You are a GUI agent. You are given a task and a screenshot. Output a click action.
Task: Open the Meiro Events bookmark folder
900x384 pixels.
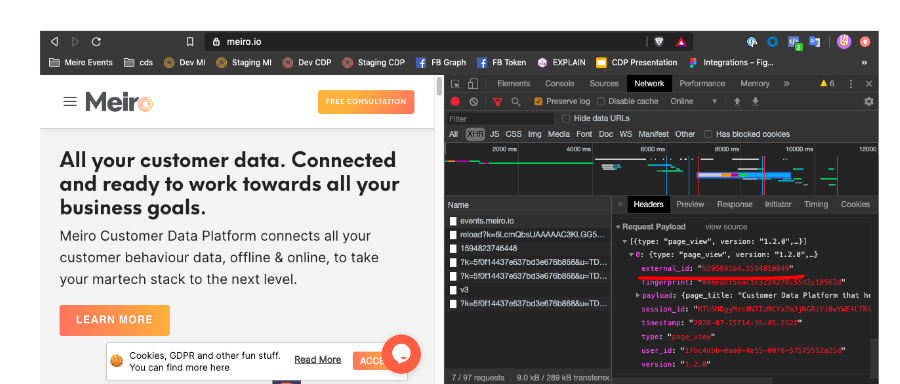pyautogui.click(x=81, y=63)
